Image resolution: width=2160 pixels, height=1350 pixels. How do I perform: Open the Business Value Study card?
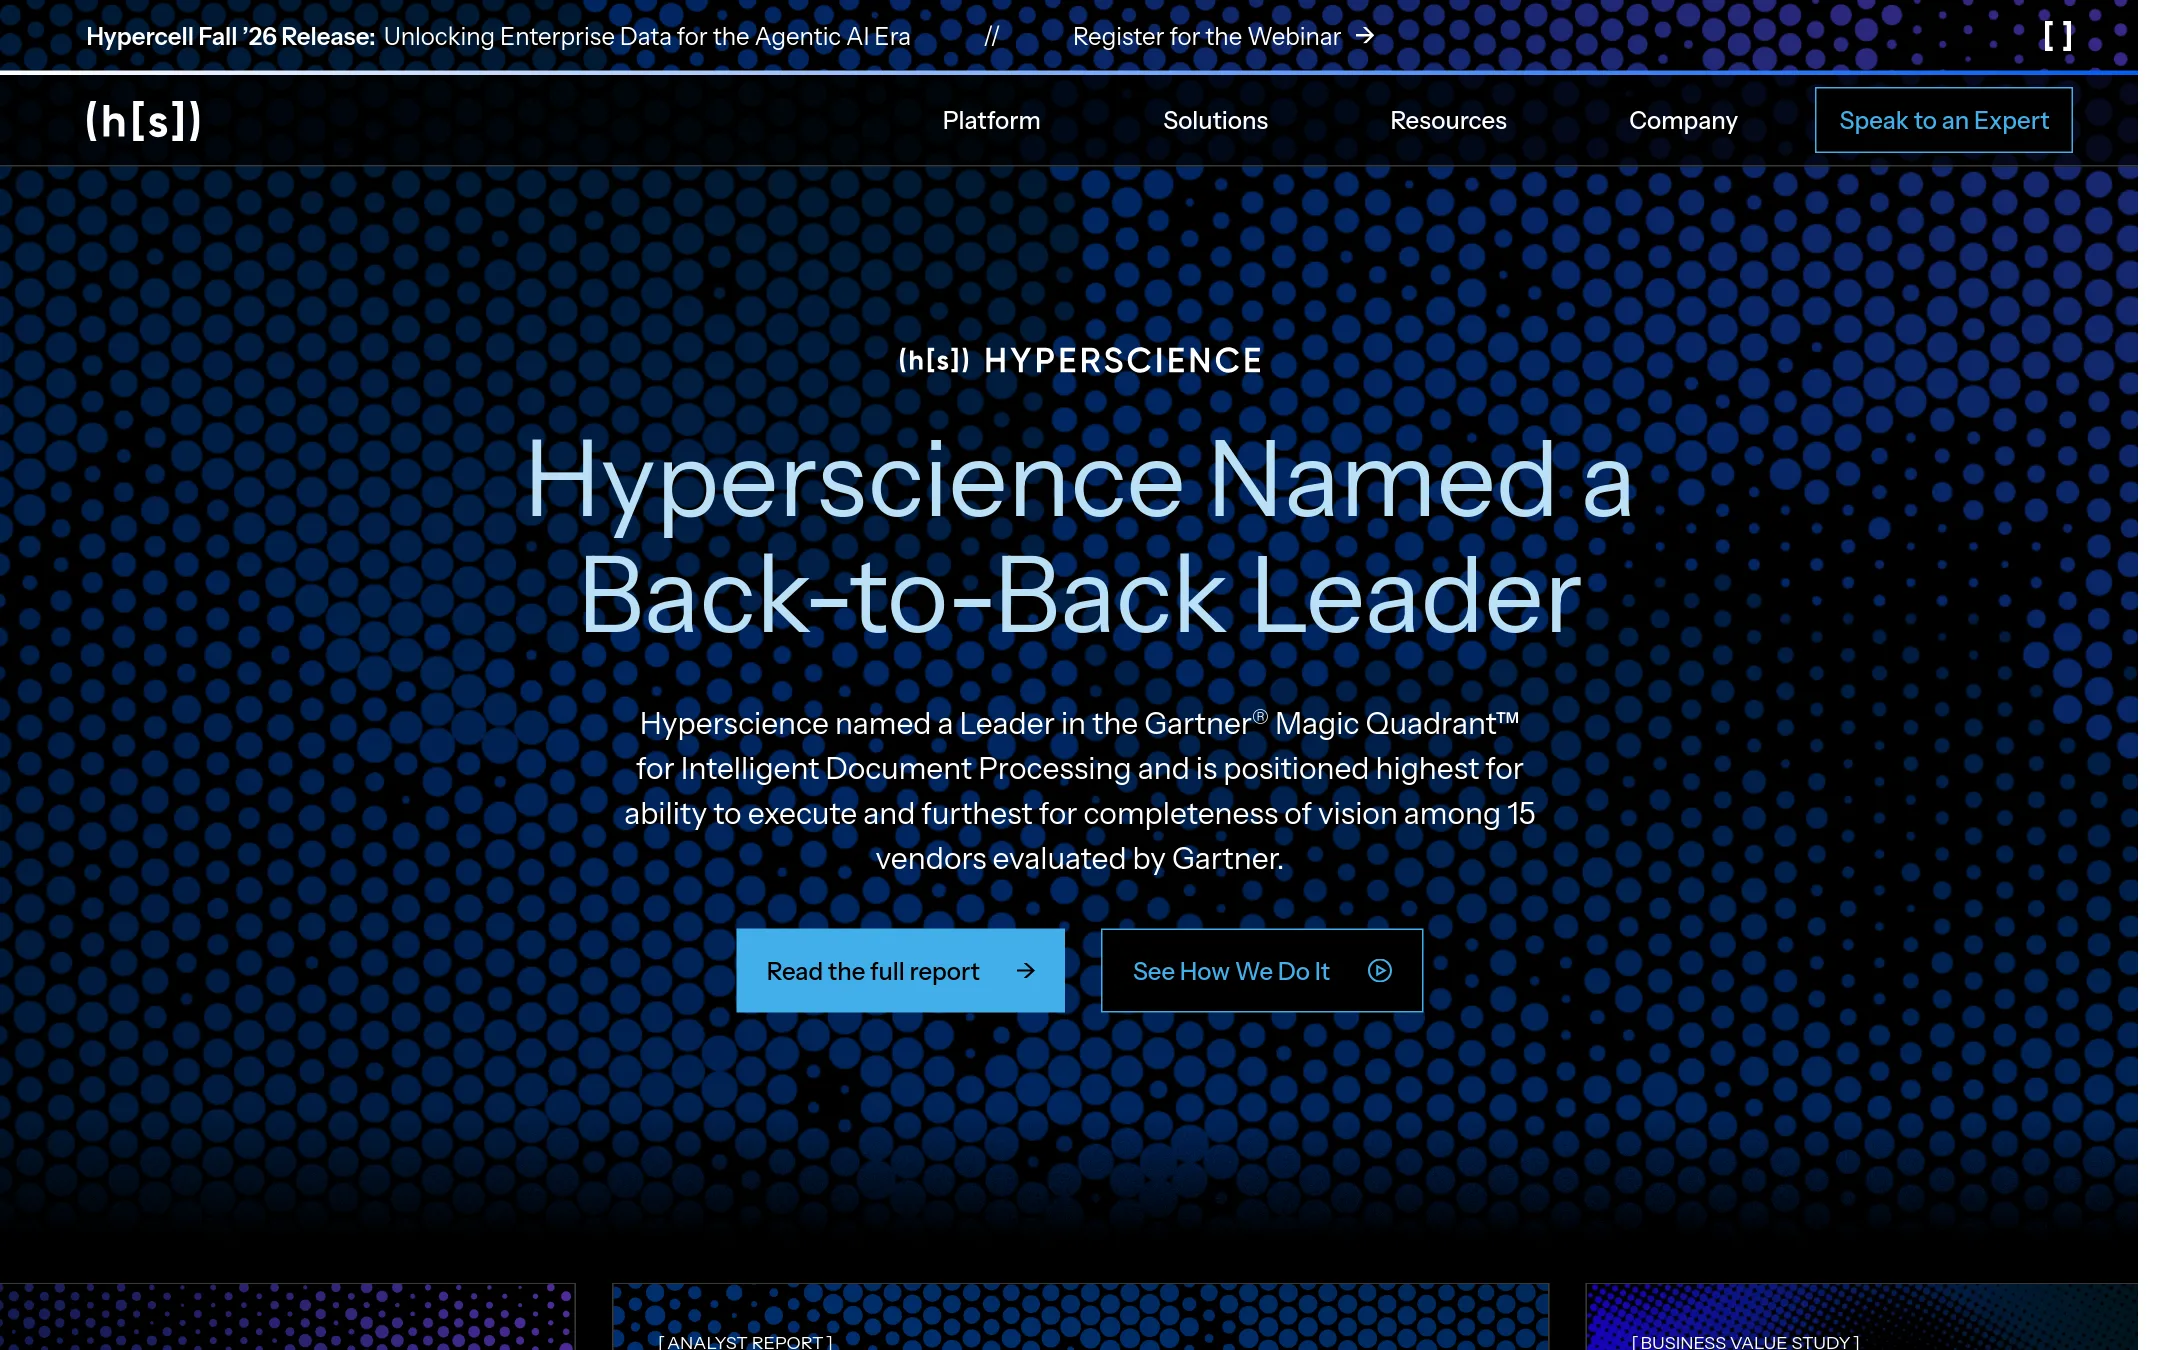[1862, 1317]
